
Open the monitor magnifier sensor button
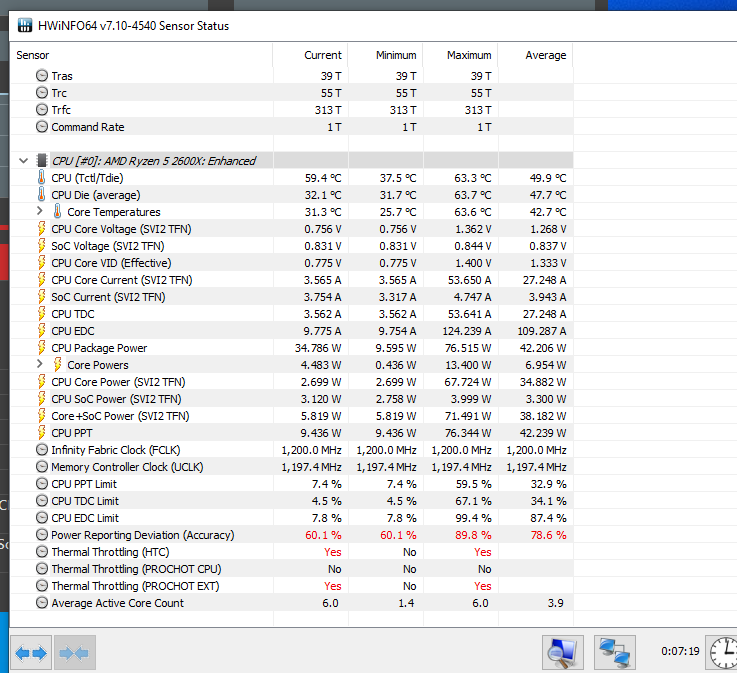563,653
